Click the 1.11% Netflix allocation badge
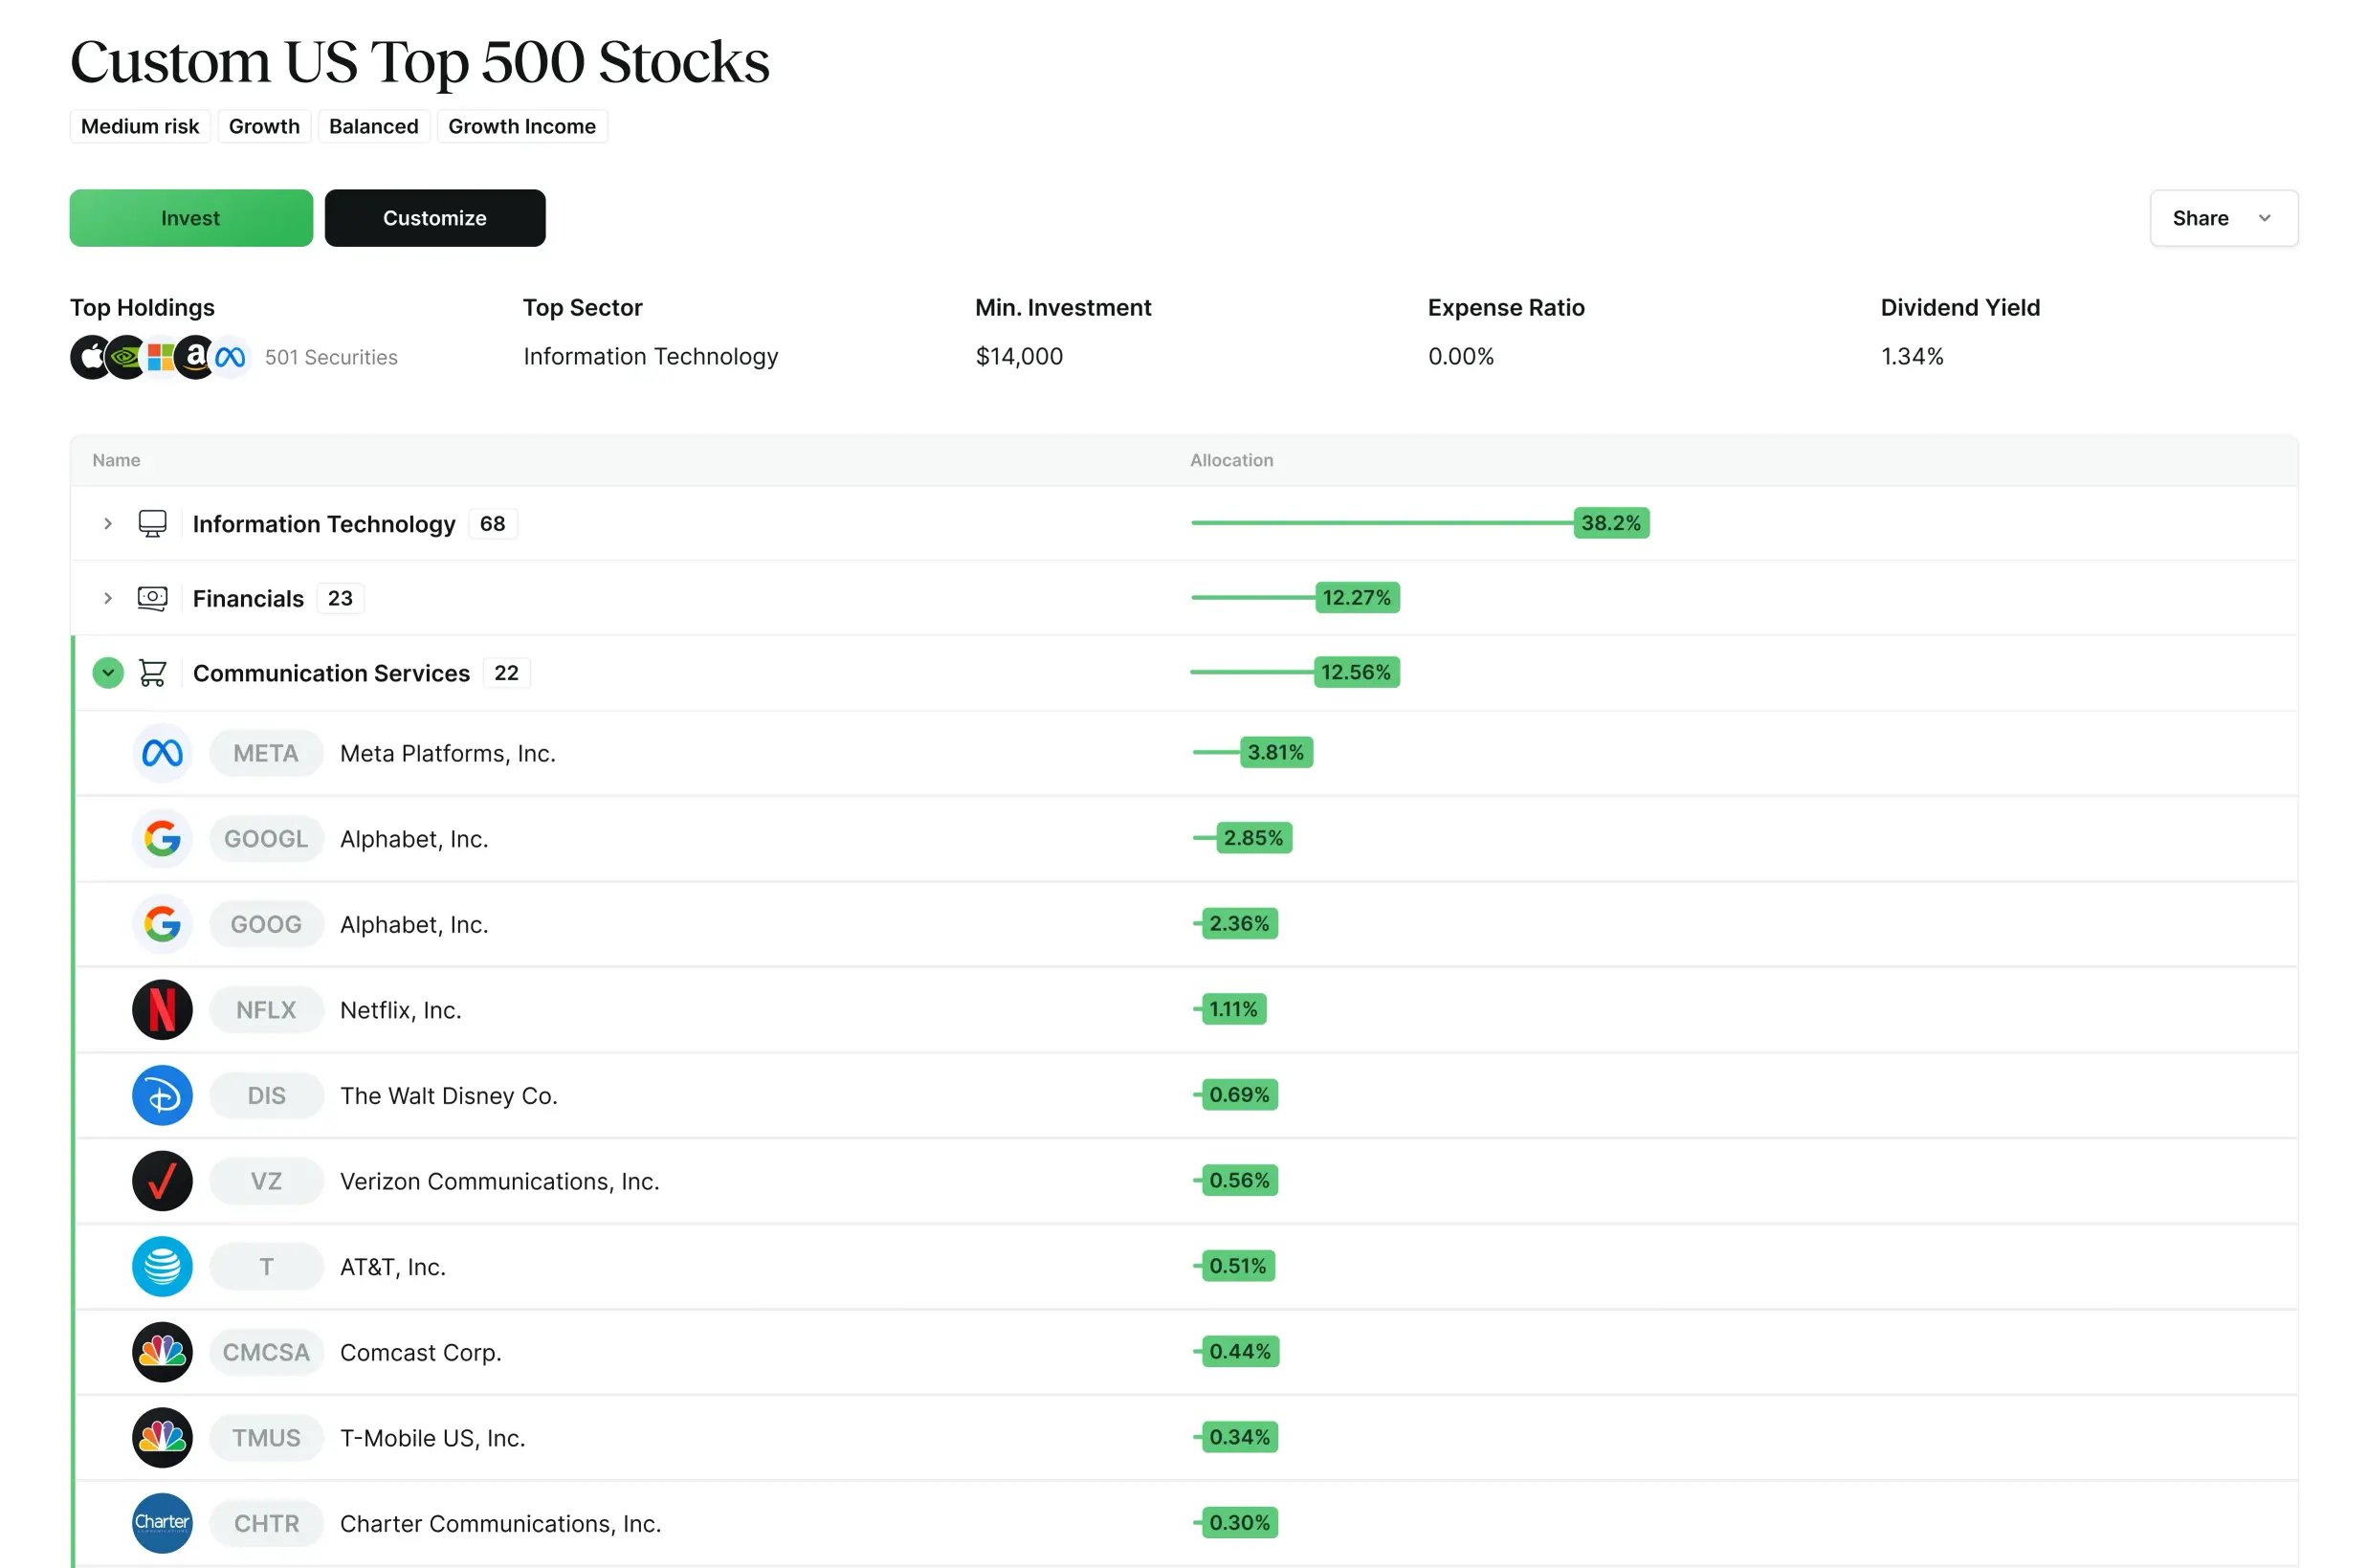2368x1568 pixels. [x=1234, y=1009]
